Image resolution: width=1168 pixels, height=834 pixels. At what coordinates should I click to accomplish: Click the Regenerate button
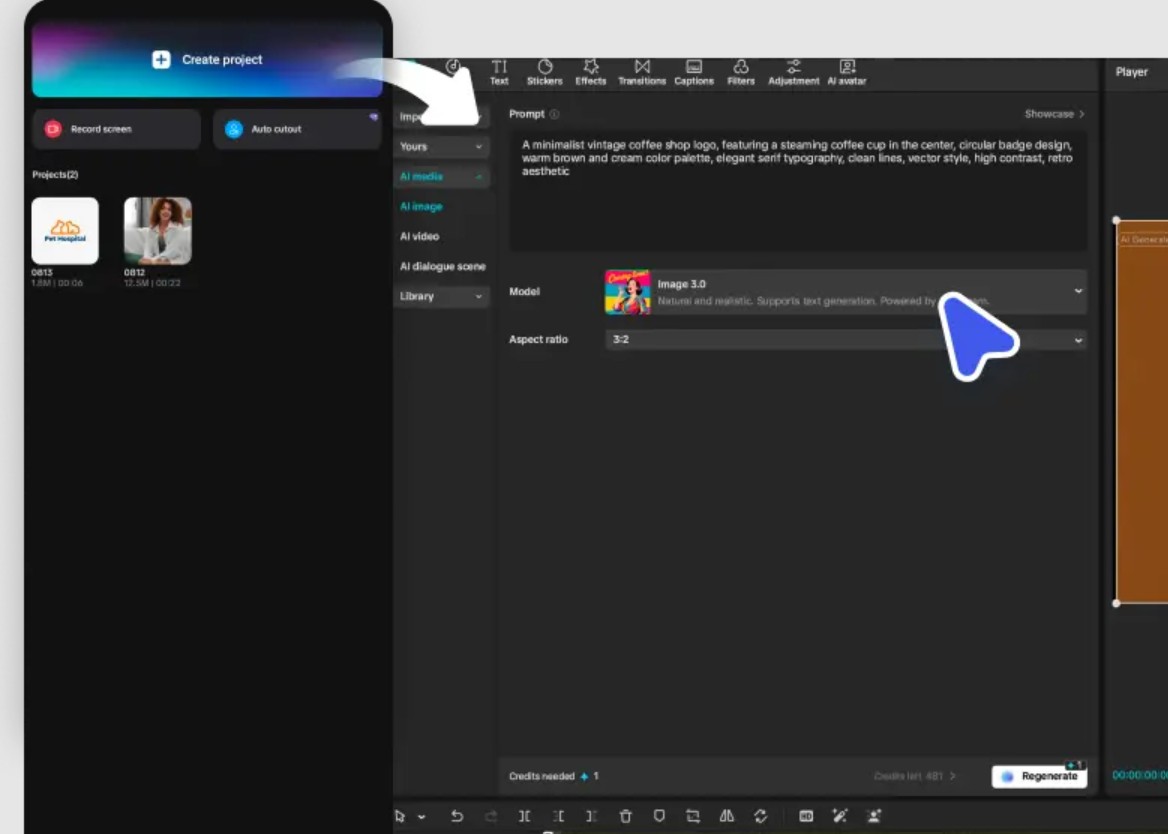point(1039,776)
